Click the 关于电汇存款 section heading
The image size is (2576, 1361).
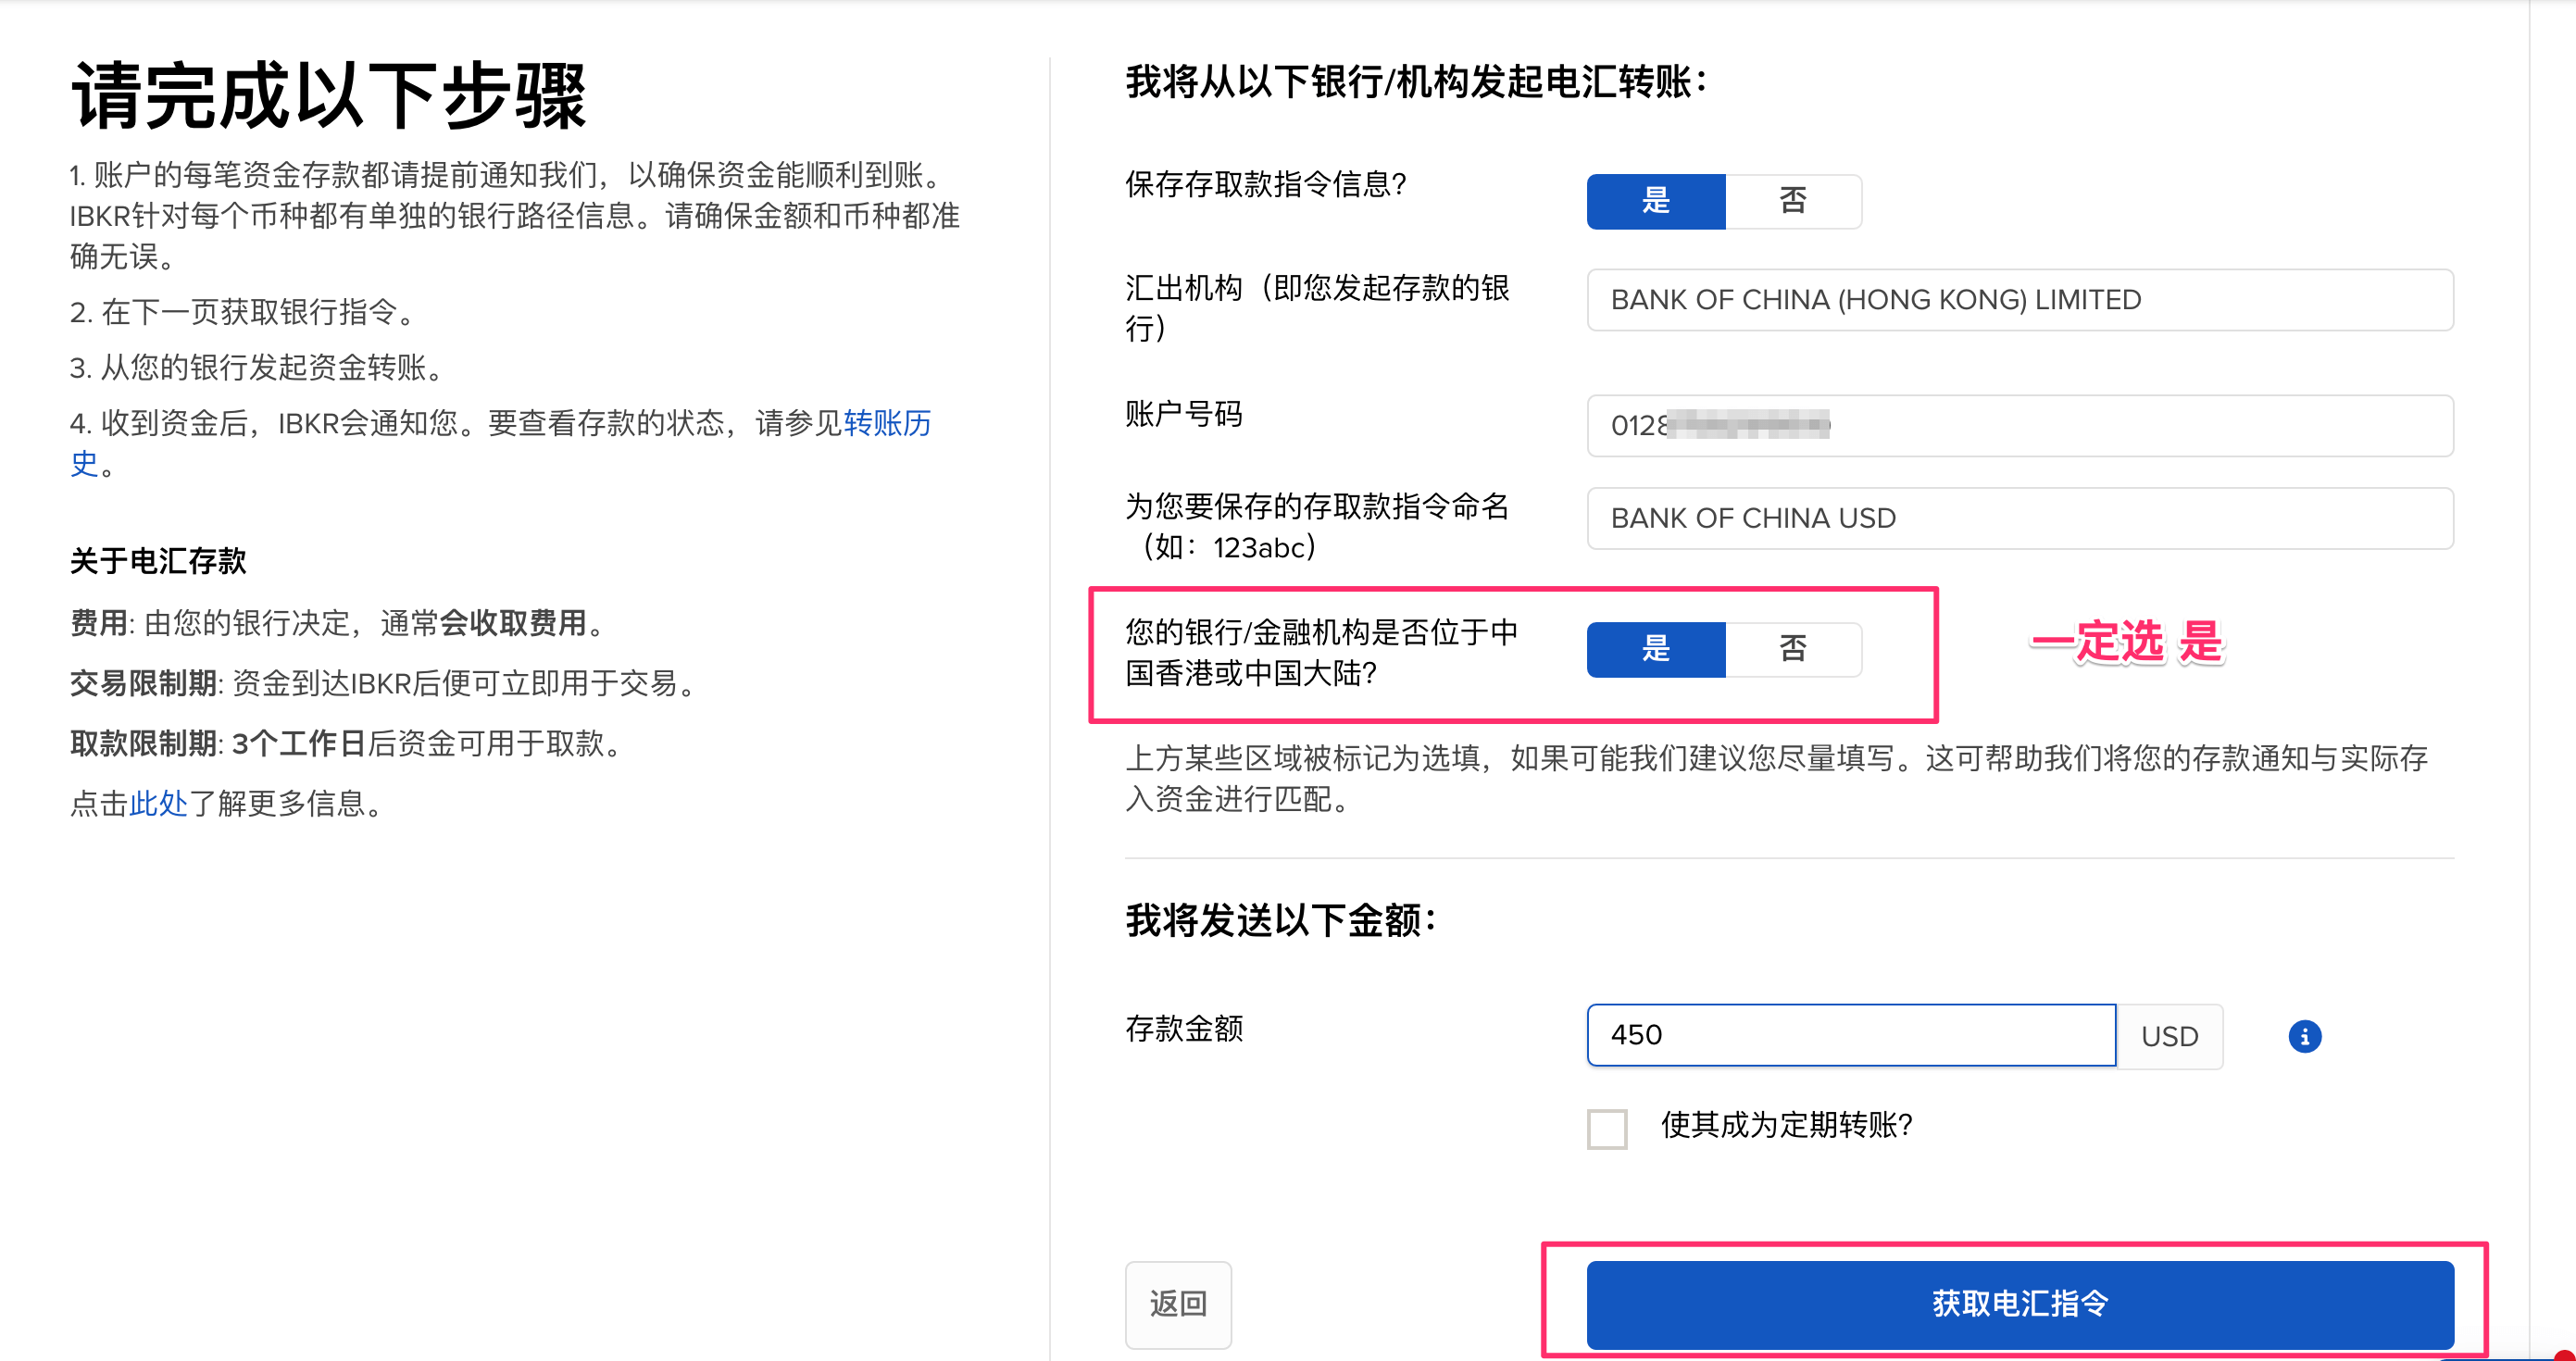pos(158,561)
